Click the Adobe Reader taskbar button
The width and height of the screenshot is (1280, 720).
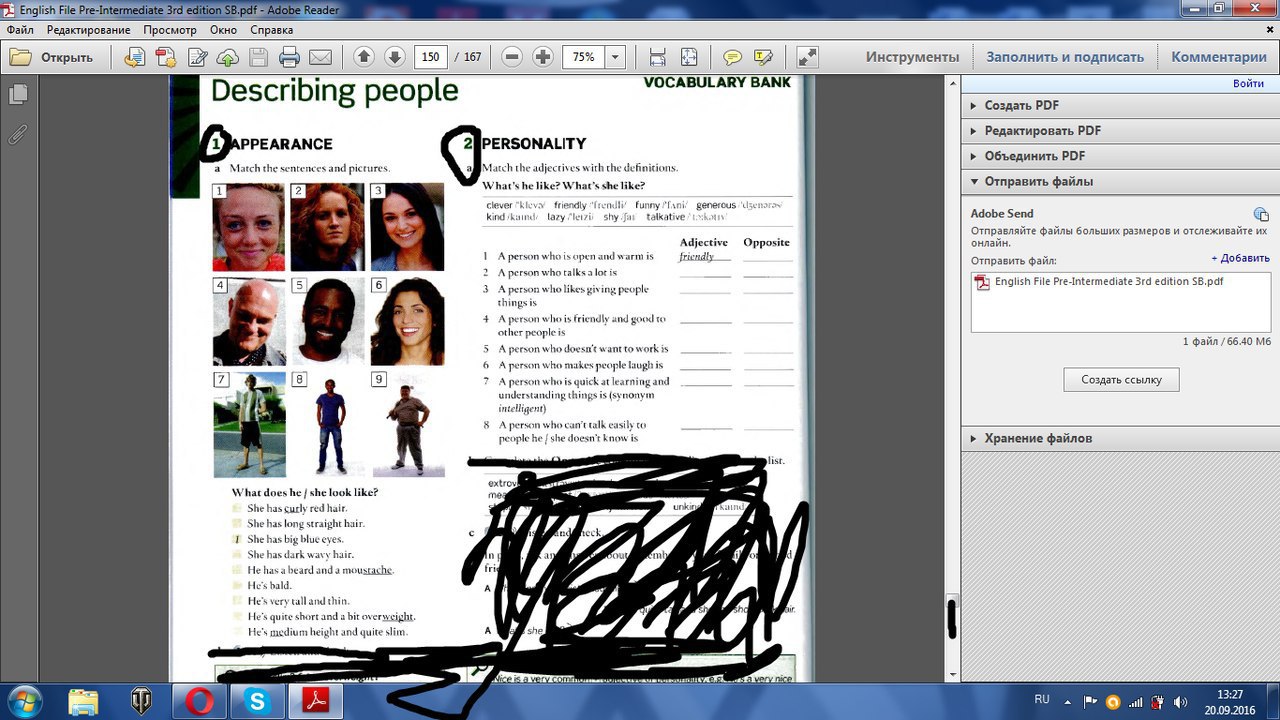click(x=316, y=701)
